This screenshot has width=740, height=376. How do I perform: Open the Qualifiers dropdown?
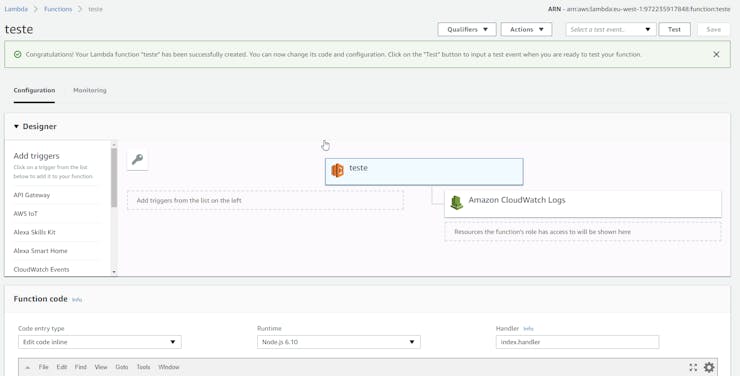[x=467, y=29]
